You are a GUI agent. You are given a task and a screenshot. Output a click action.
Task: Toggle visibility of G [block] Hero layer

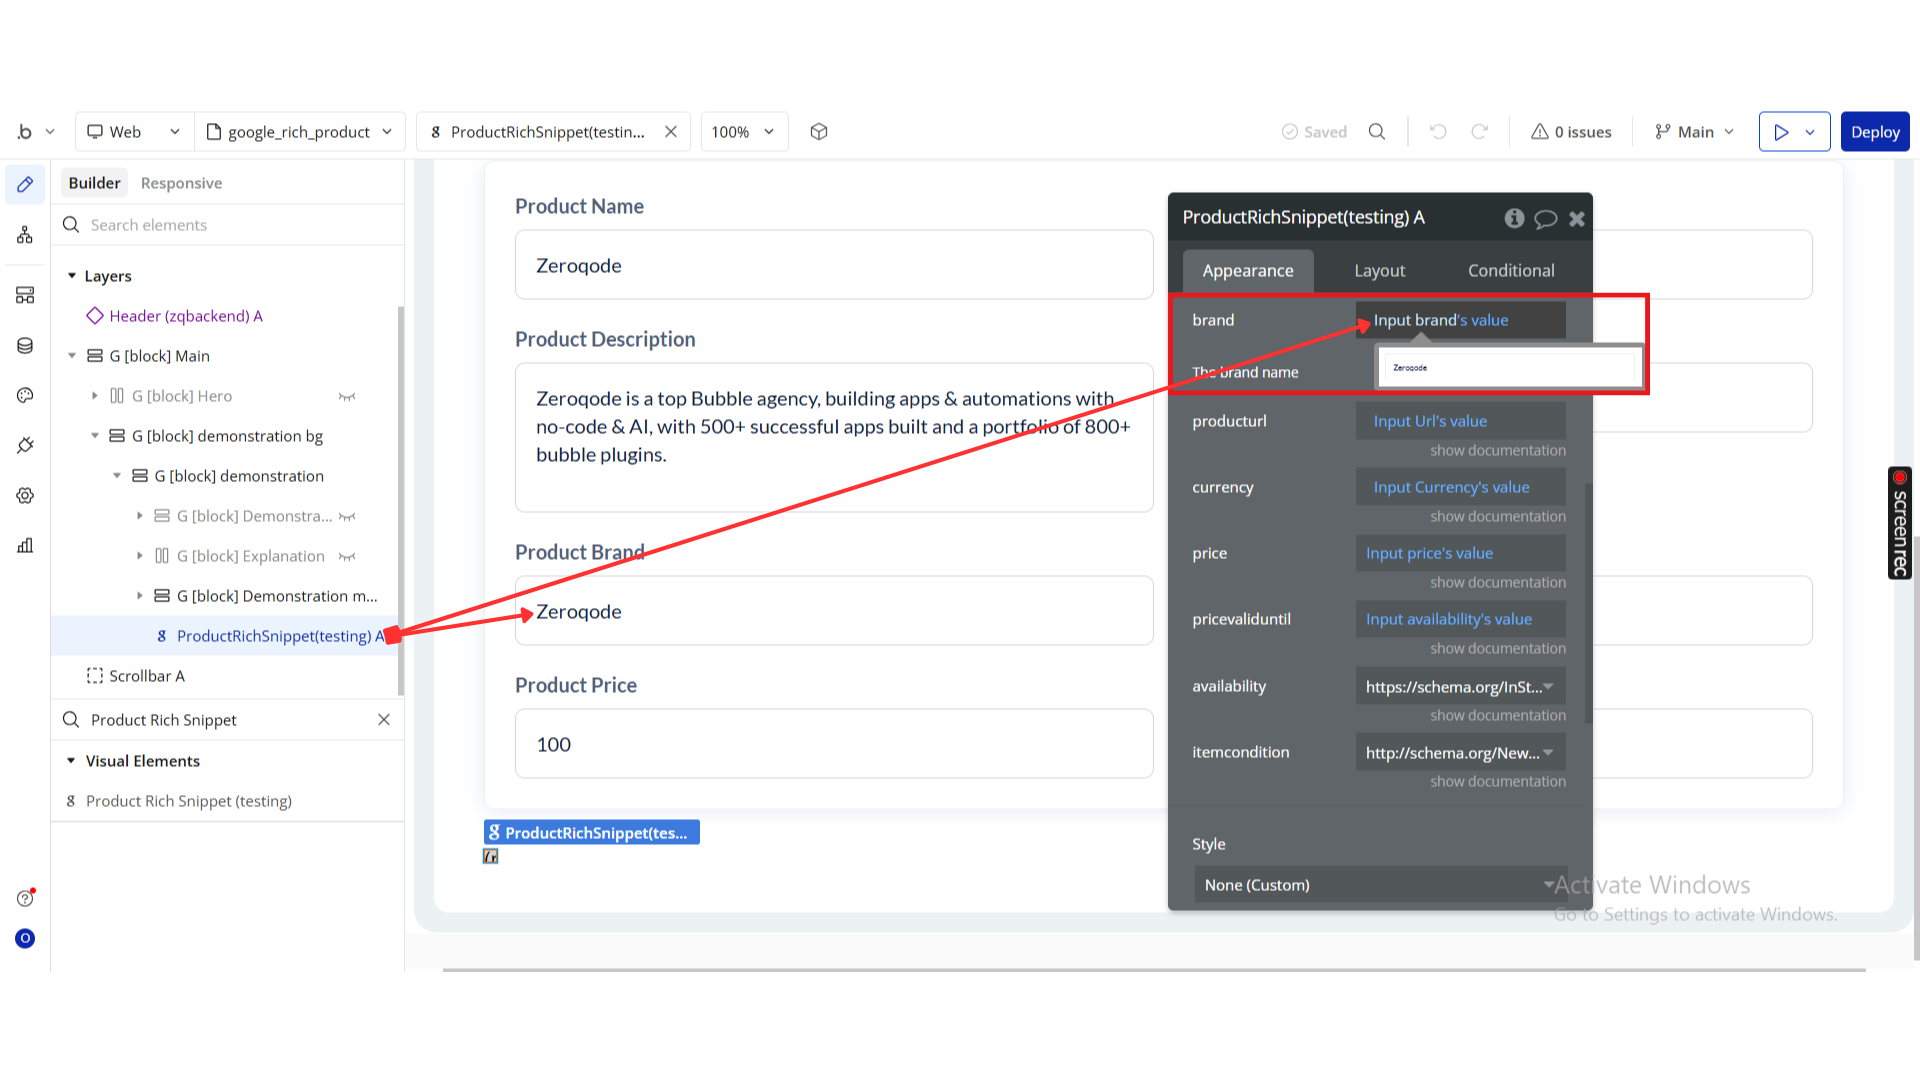pyautogui.click(x=347, y=397)
